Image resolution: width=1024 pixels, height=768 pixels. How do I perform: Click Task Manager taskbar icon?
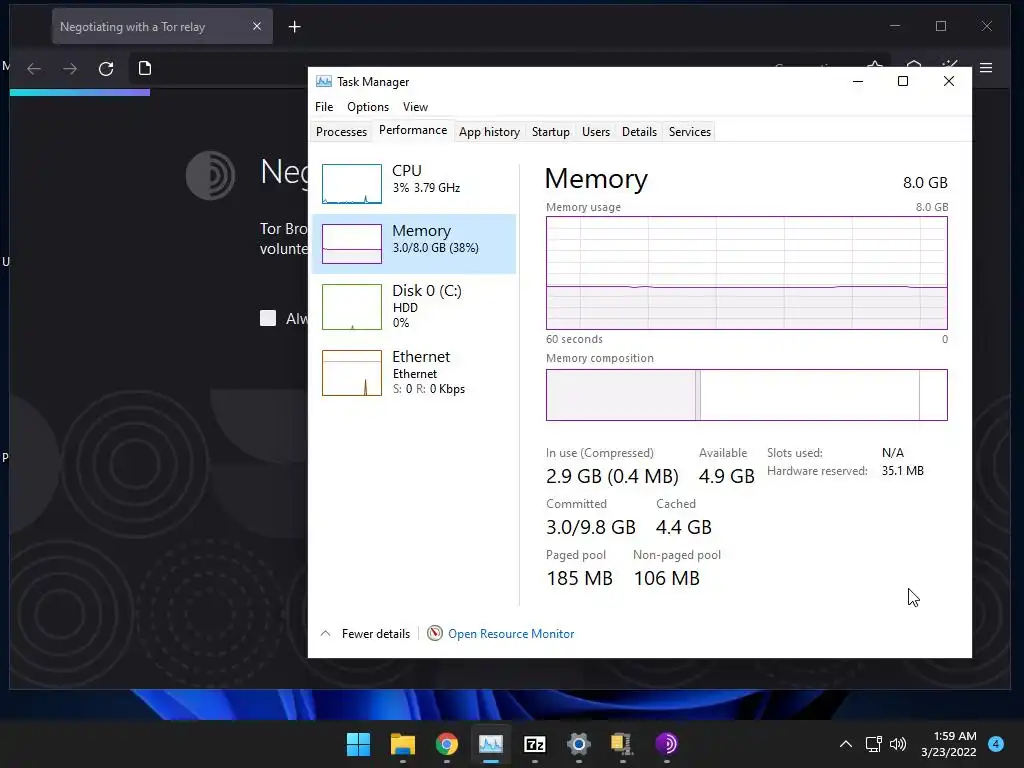(x=490, y=744)
